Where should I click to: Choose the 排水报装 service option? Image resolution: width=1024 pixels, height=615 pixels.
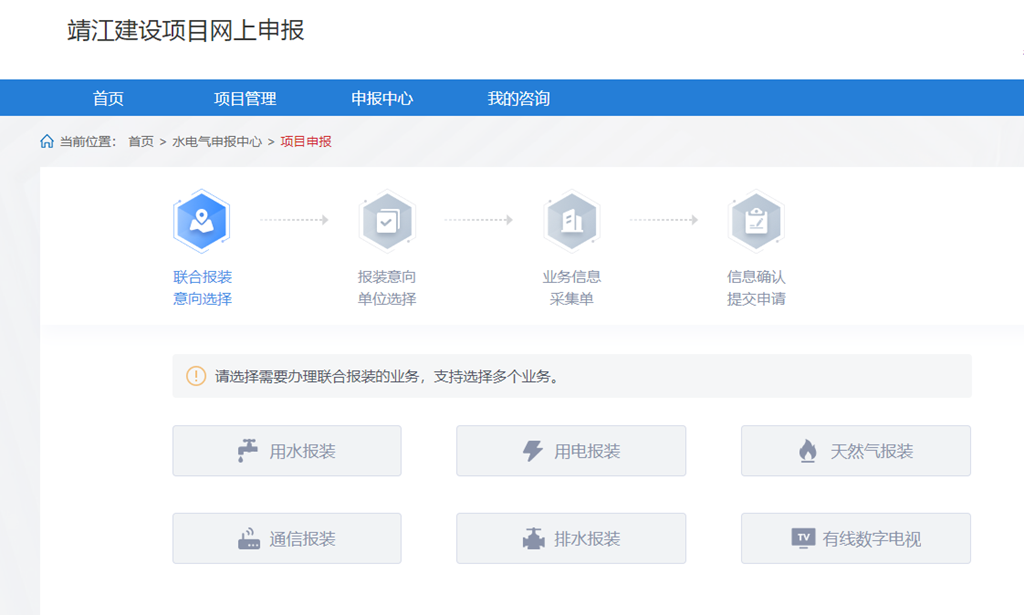(x=571, y=539)
